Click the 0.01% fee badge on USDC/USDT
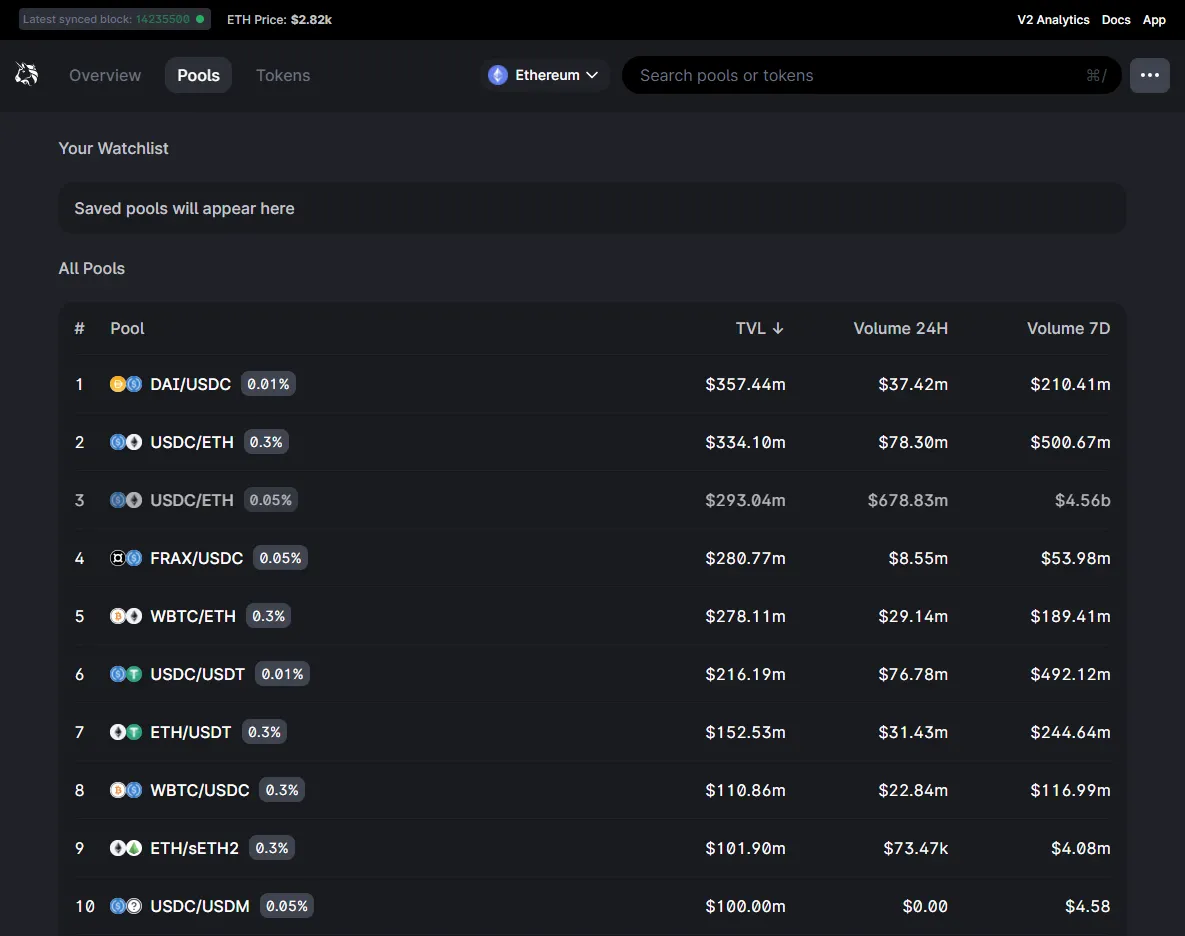Image resolution: width=1185 pixels, height=936 pixels. tap(282, 674)
